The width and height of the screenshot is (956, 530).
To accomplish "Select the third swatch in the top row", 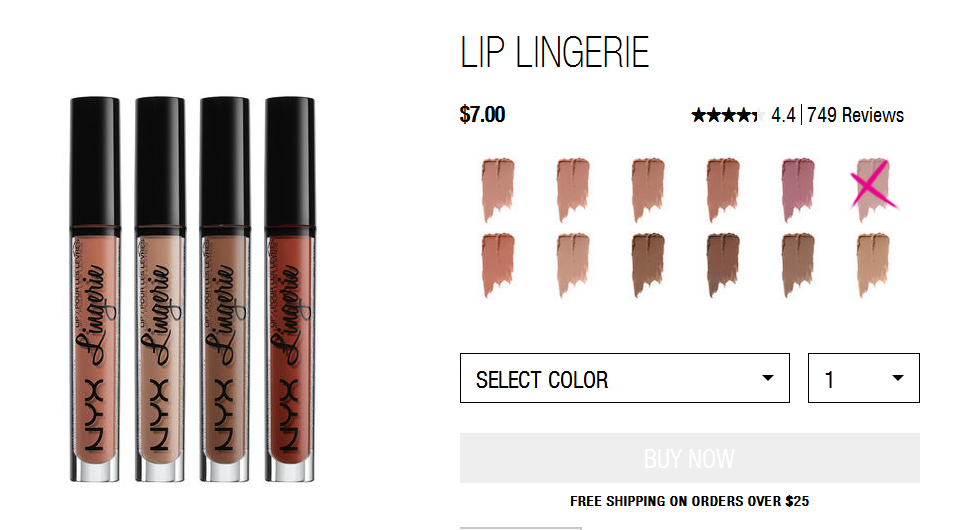I will tap(648, 190).
